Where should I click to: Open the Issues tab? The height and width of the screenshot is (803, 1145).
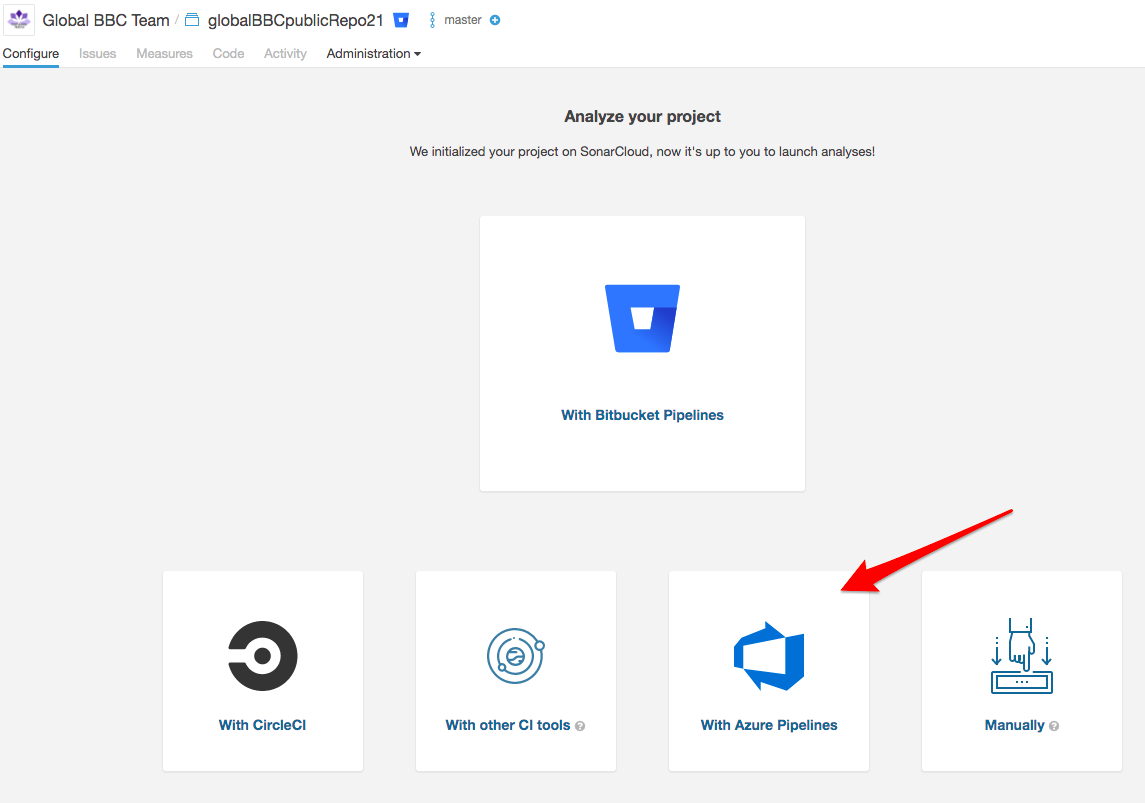click(98, 54)
